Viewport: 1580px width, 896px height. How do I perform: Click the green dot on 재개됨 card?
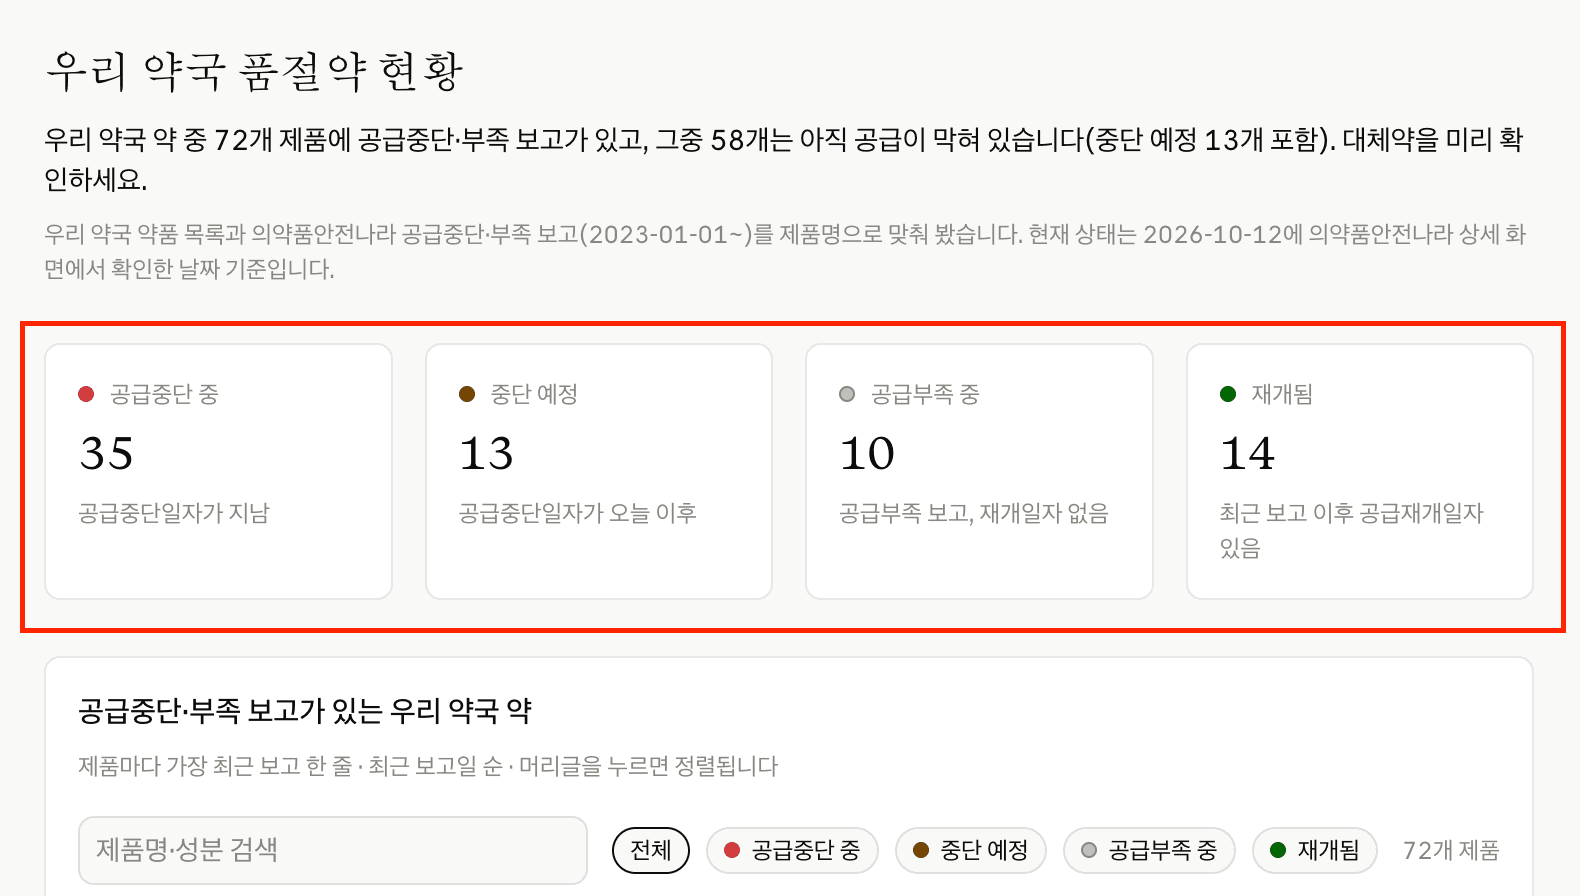(x=1228, y=394)
